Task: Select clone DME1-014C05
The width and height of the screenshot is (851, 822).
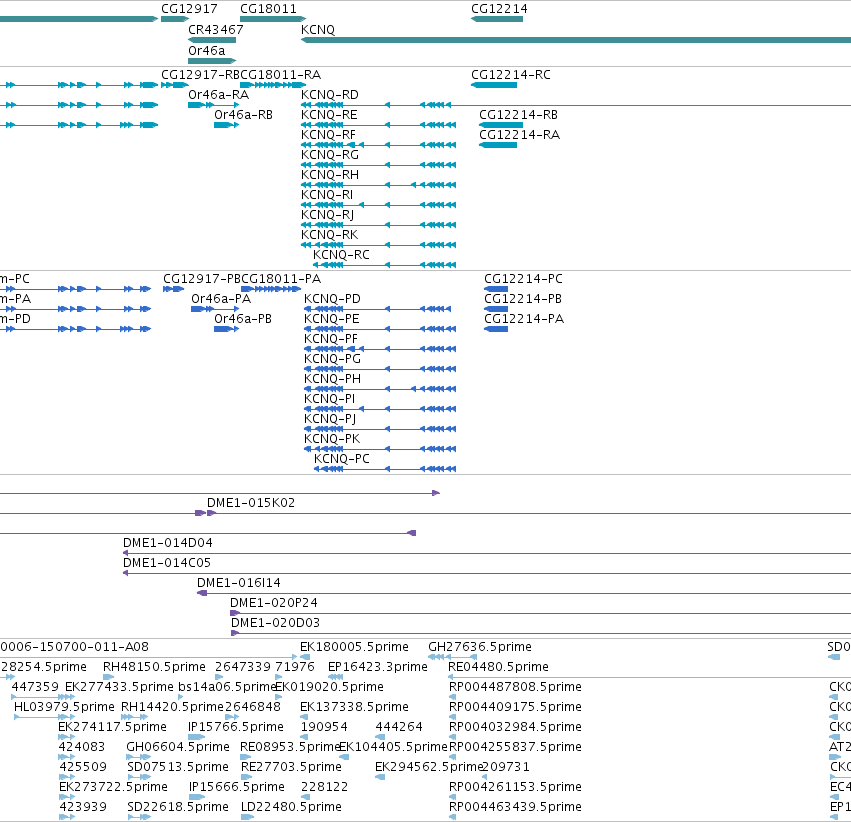Action: pos(487,574)
